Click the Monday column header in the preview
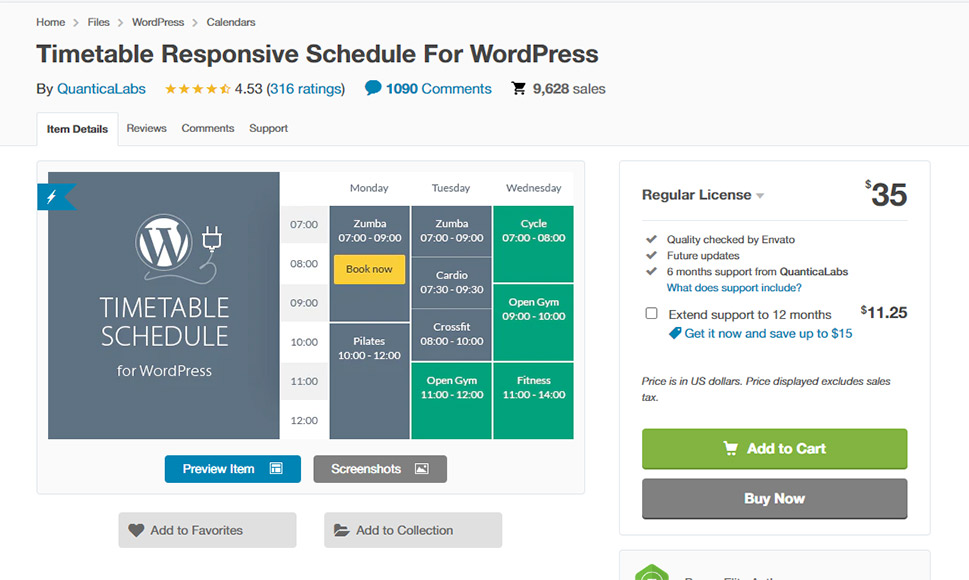Viewport: 969px width, 580px height. (369, 188)
